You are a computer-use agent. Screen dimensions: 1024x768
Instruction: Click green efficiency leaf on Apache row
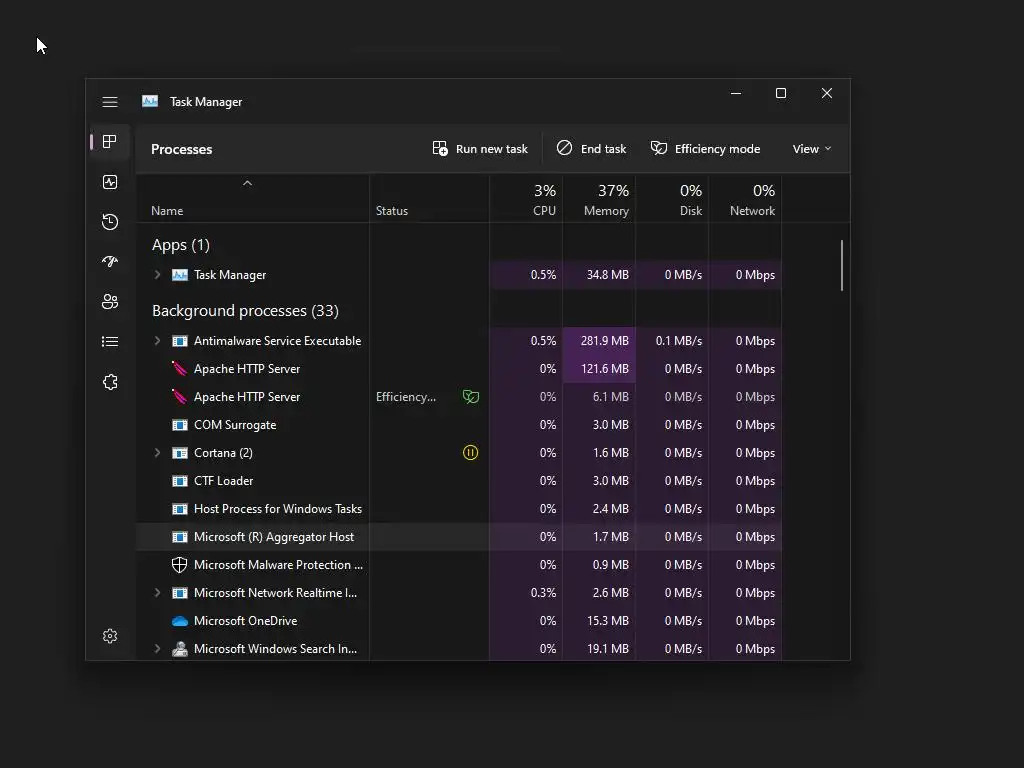click(x=471, y=396)
